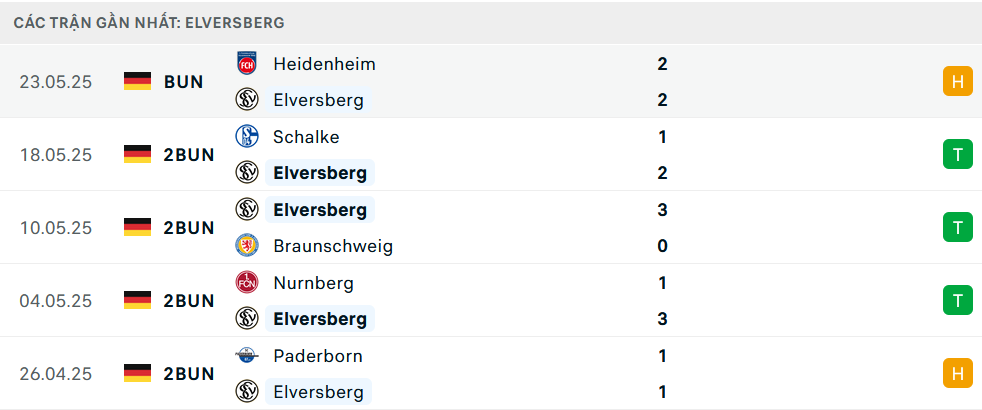Open the Paderborn team name link
Screen dimensions: 982x410
click(318, 356)
